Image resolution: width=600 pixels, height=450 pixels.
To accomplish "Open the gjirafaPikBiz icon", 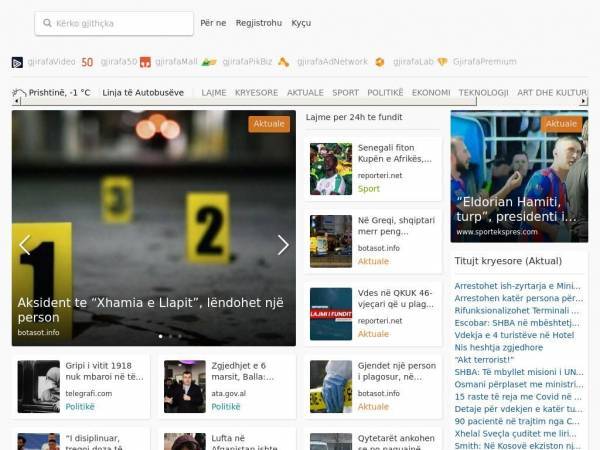I will [209, 62].
